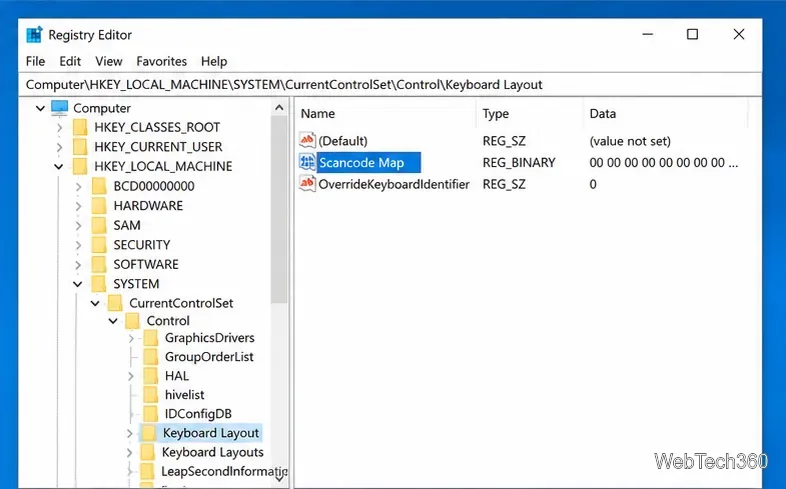Select the LeapSecondInformation tree item

[x=224, y=471]
